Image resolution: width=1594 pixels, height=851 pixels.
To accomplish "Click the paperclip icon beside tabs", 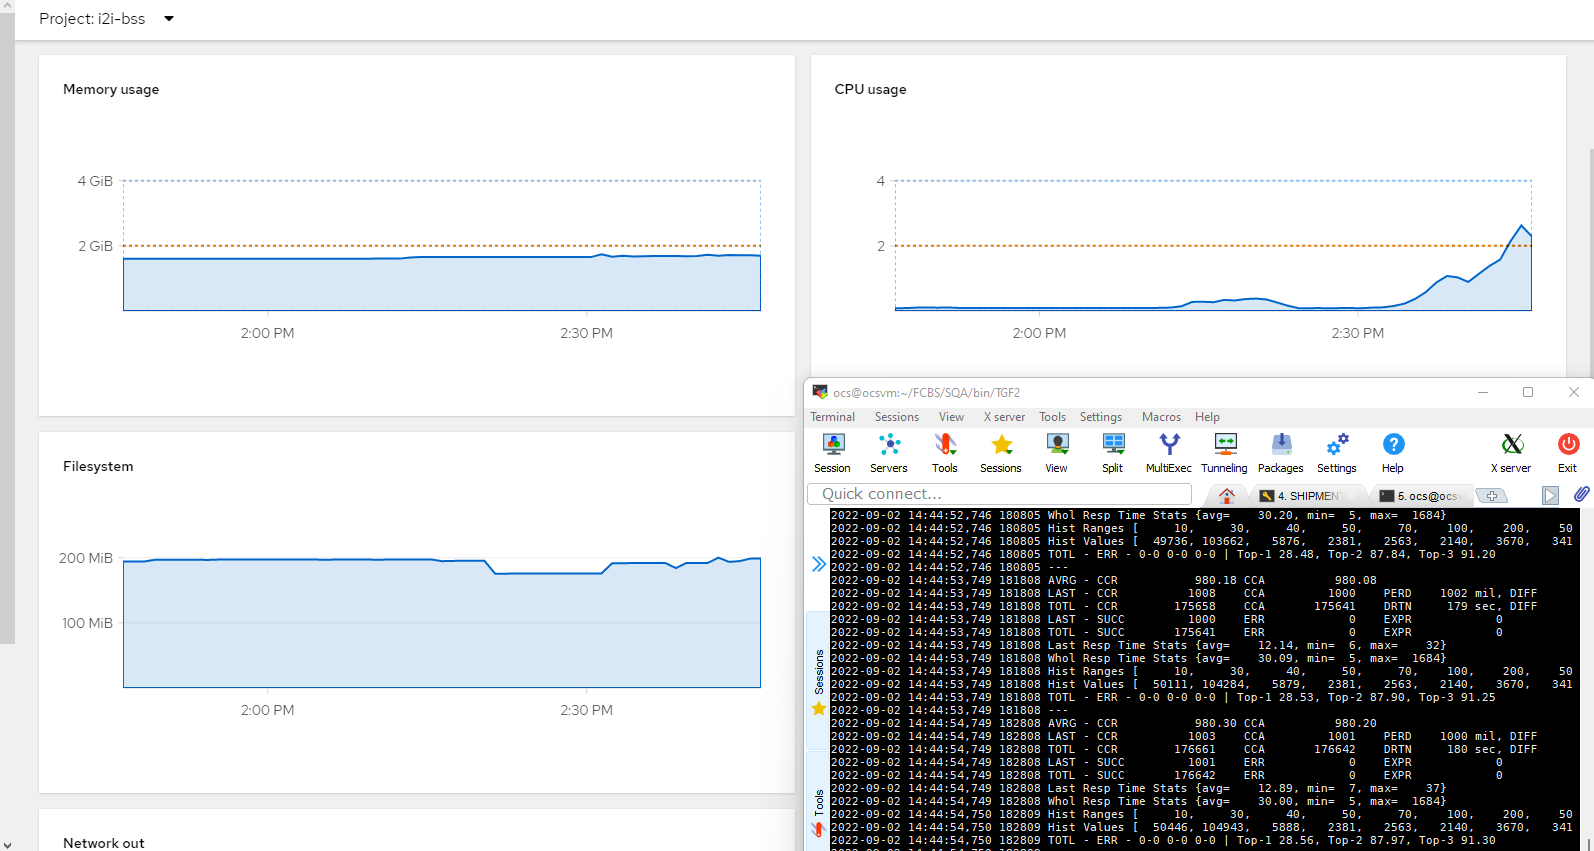I will pos(1581,494).
